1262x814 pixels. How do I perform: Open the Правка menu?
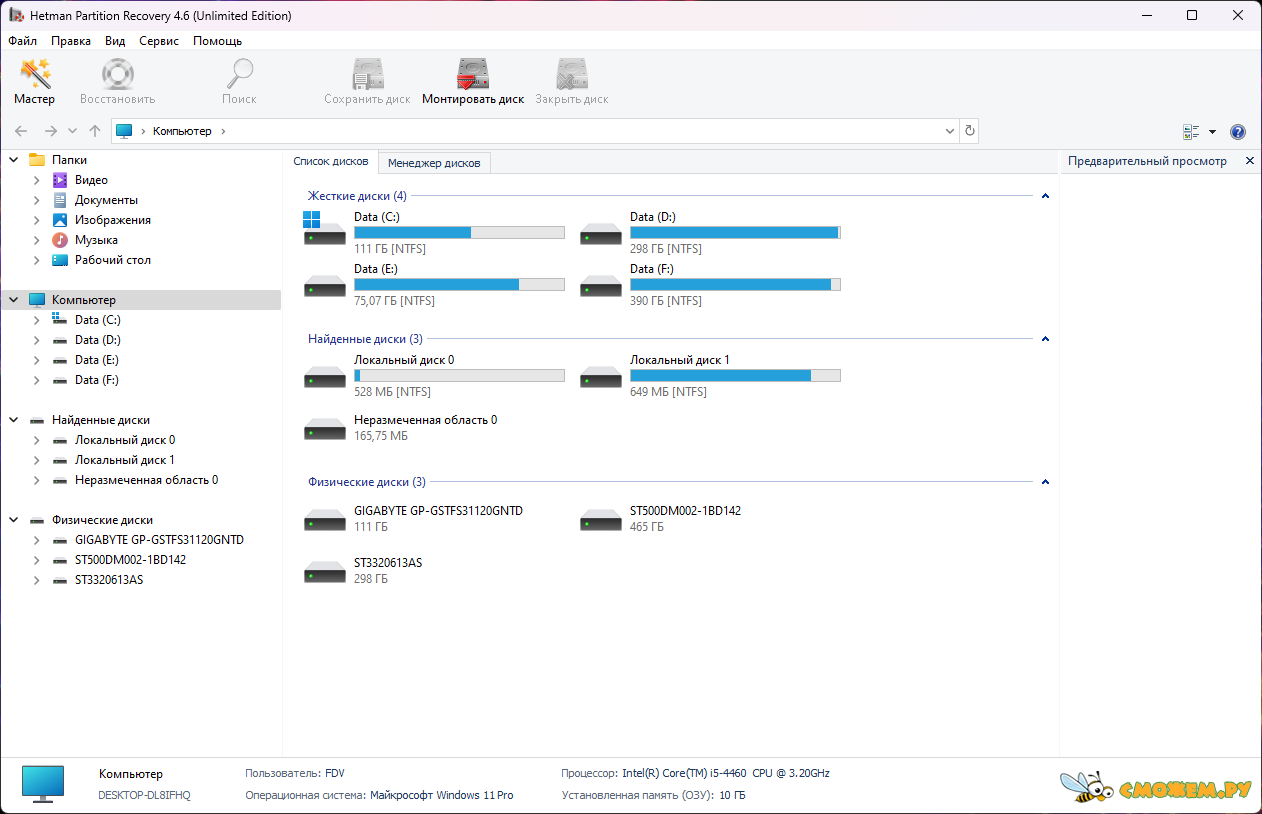[71, 41]
